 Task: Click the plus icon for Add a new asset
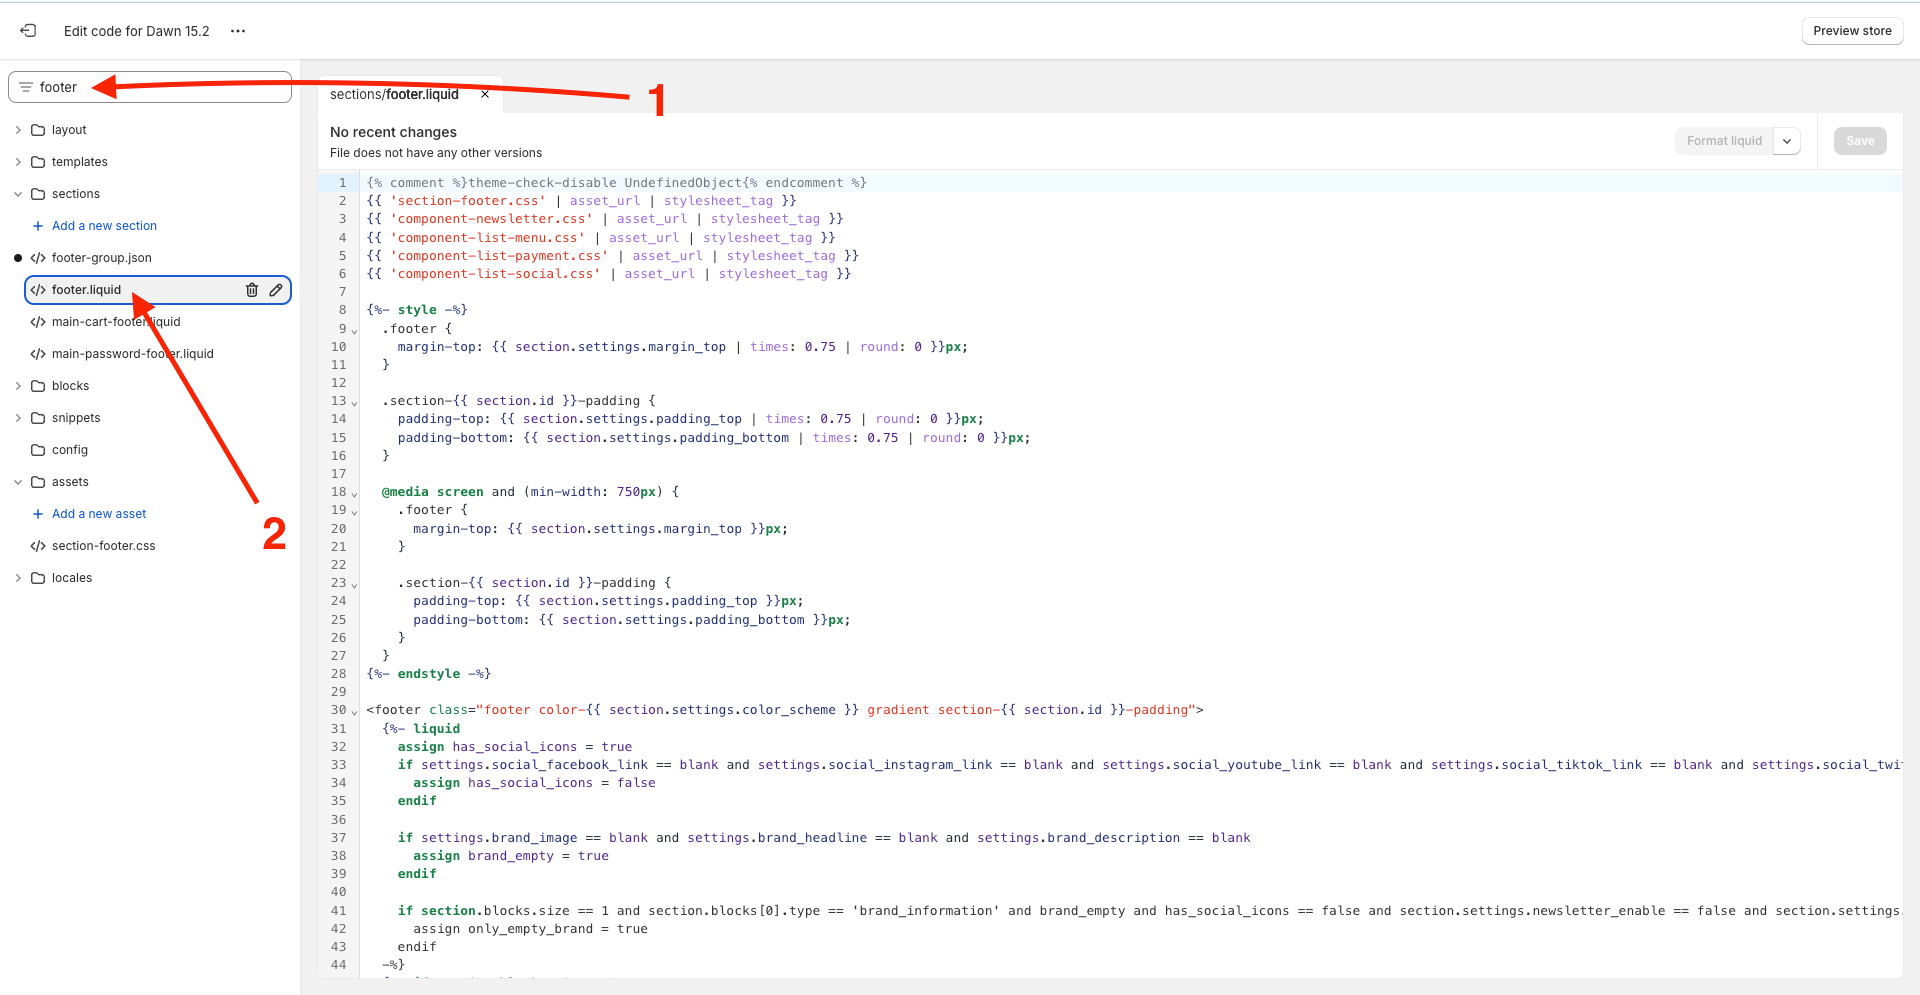pos(38,514)
